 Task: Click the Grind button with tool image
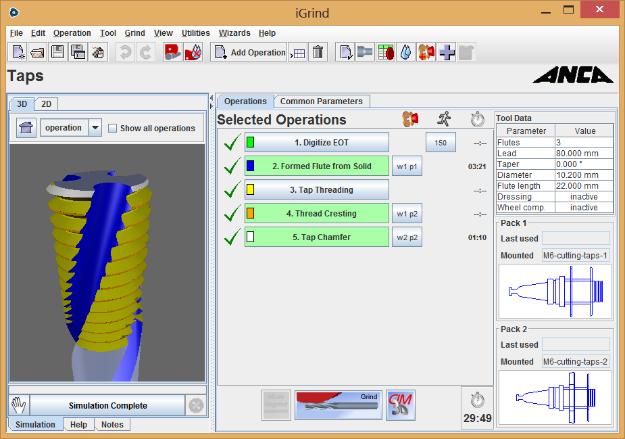click(x=338, y=405)
